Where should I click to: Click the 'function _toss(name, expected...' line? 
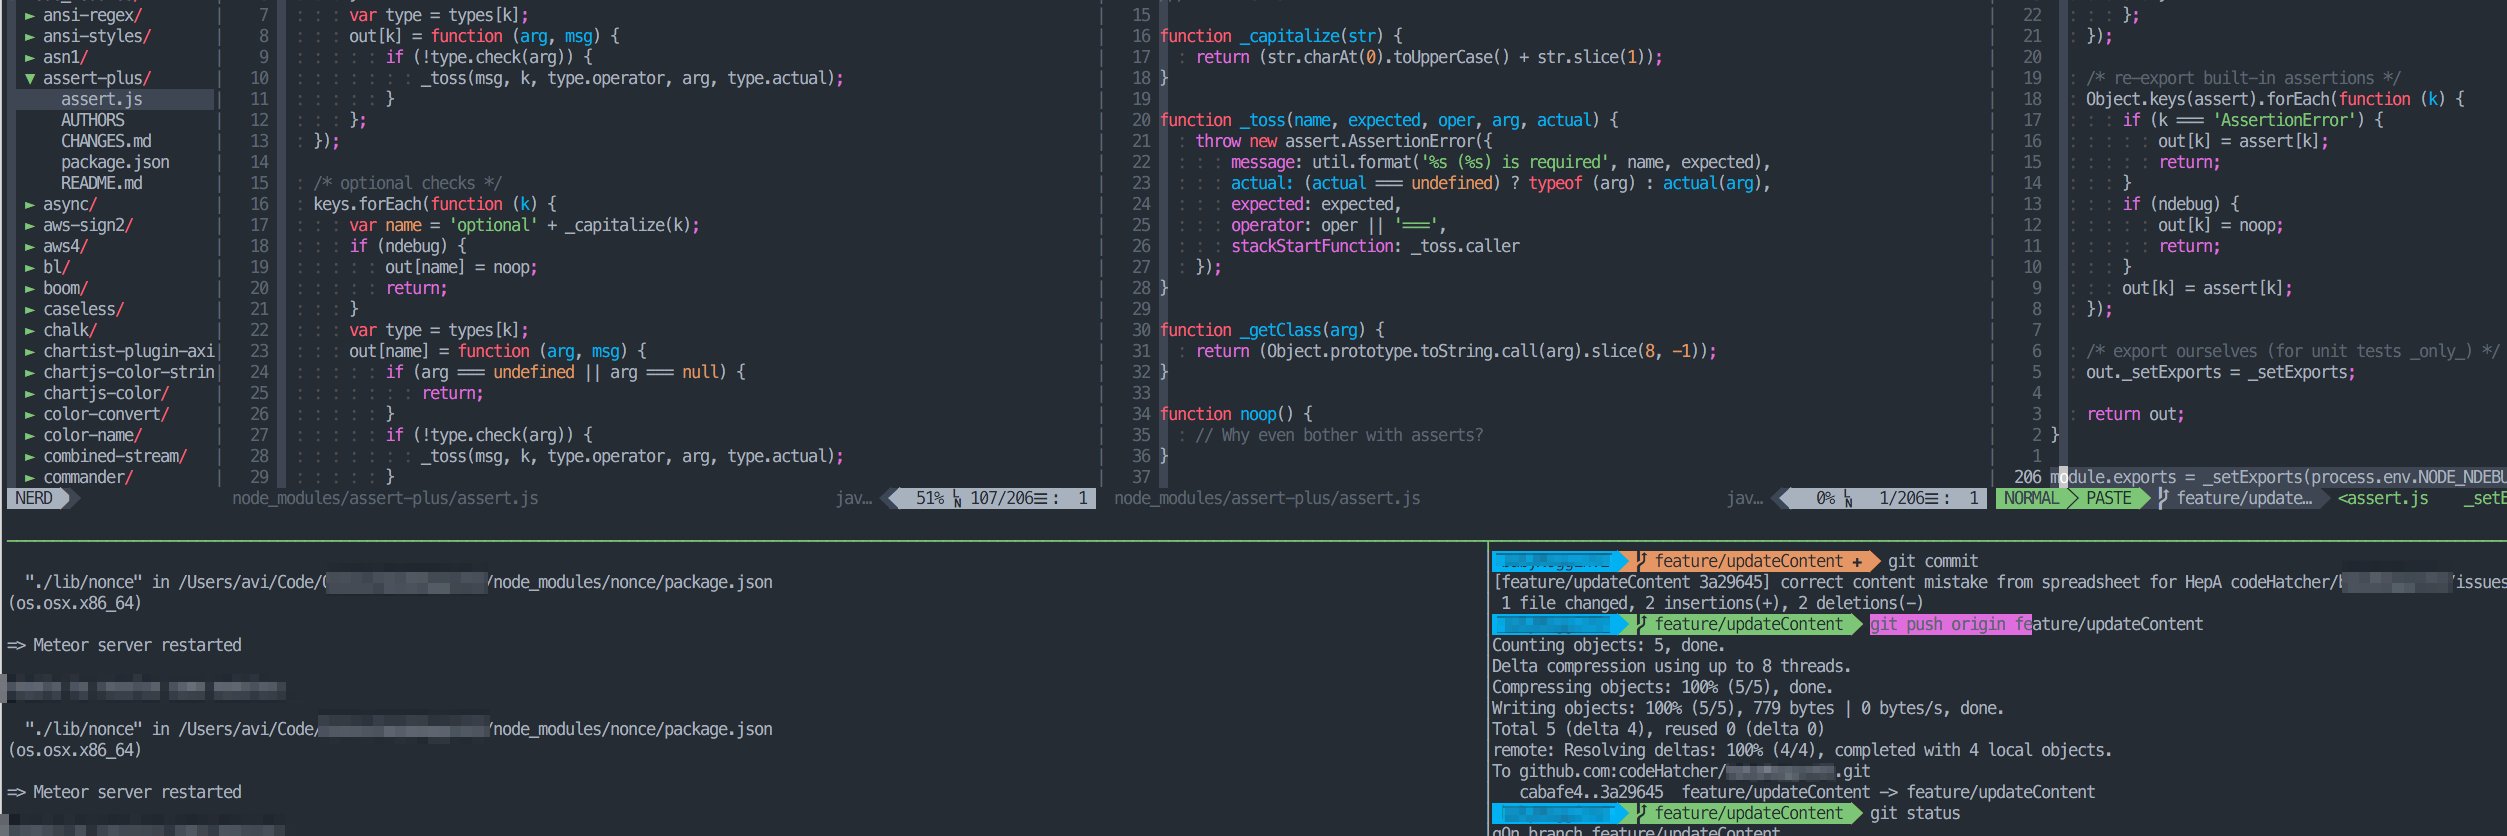click(x=1389, y=121)
